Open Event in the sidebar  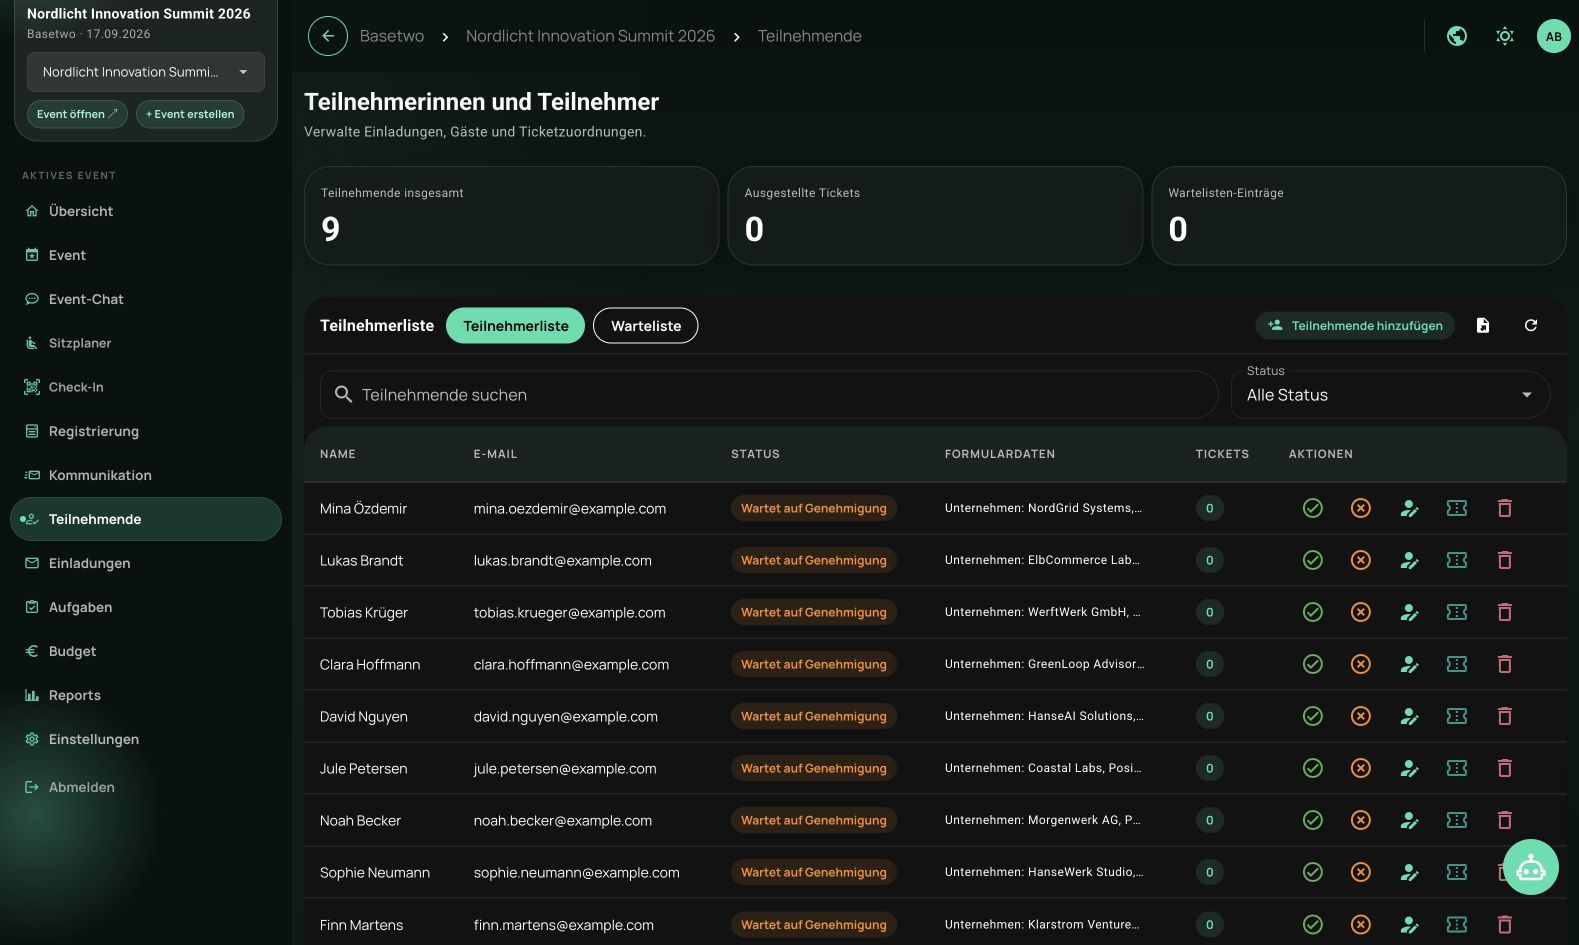pyautogui.click(x=146, y=255)
